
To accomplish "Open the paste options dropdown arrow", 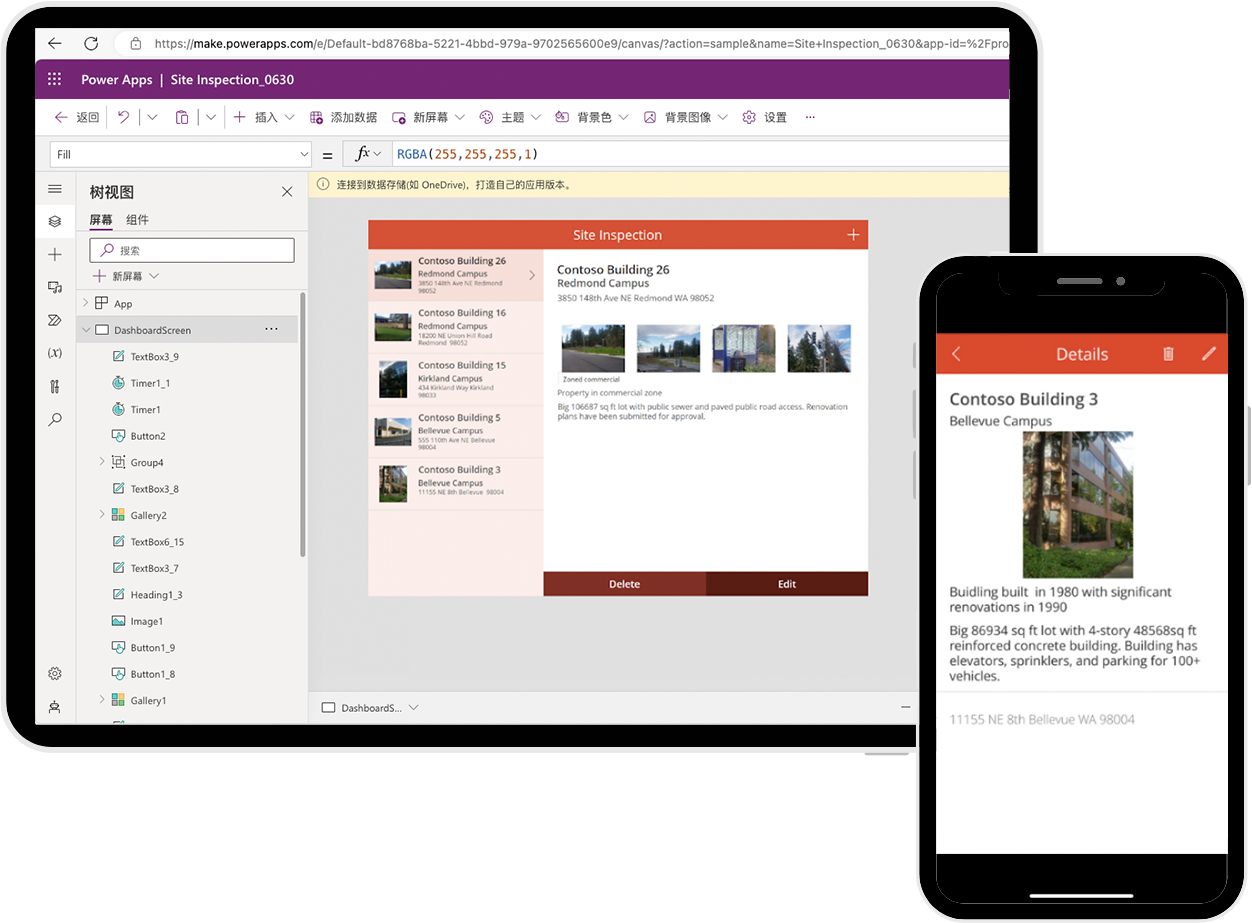I will 211,117.
